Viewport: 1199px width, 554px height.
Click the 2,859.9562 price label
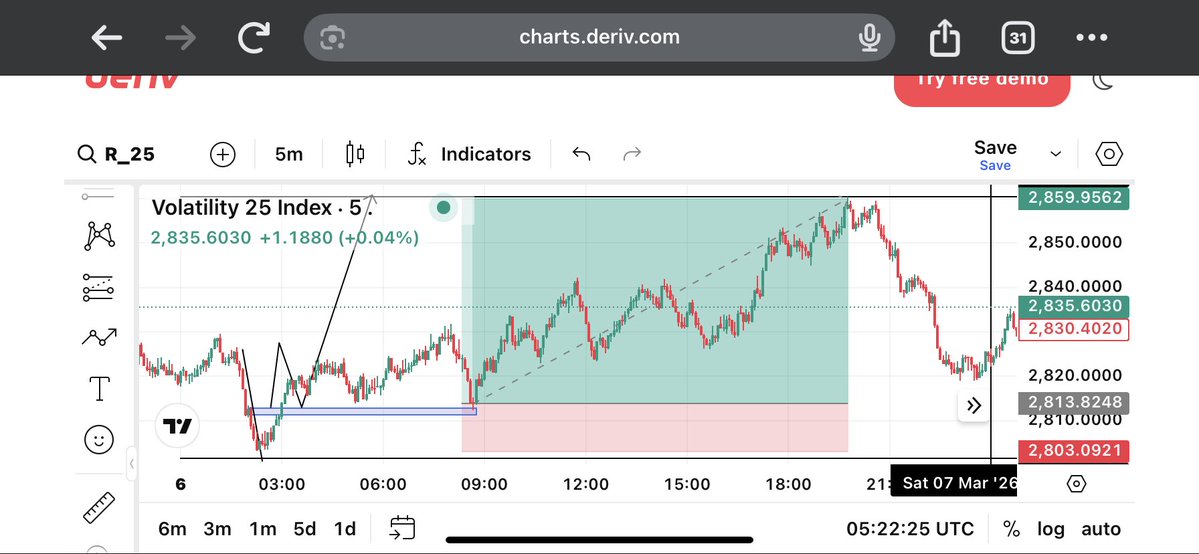(x=1074, y=198)
